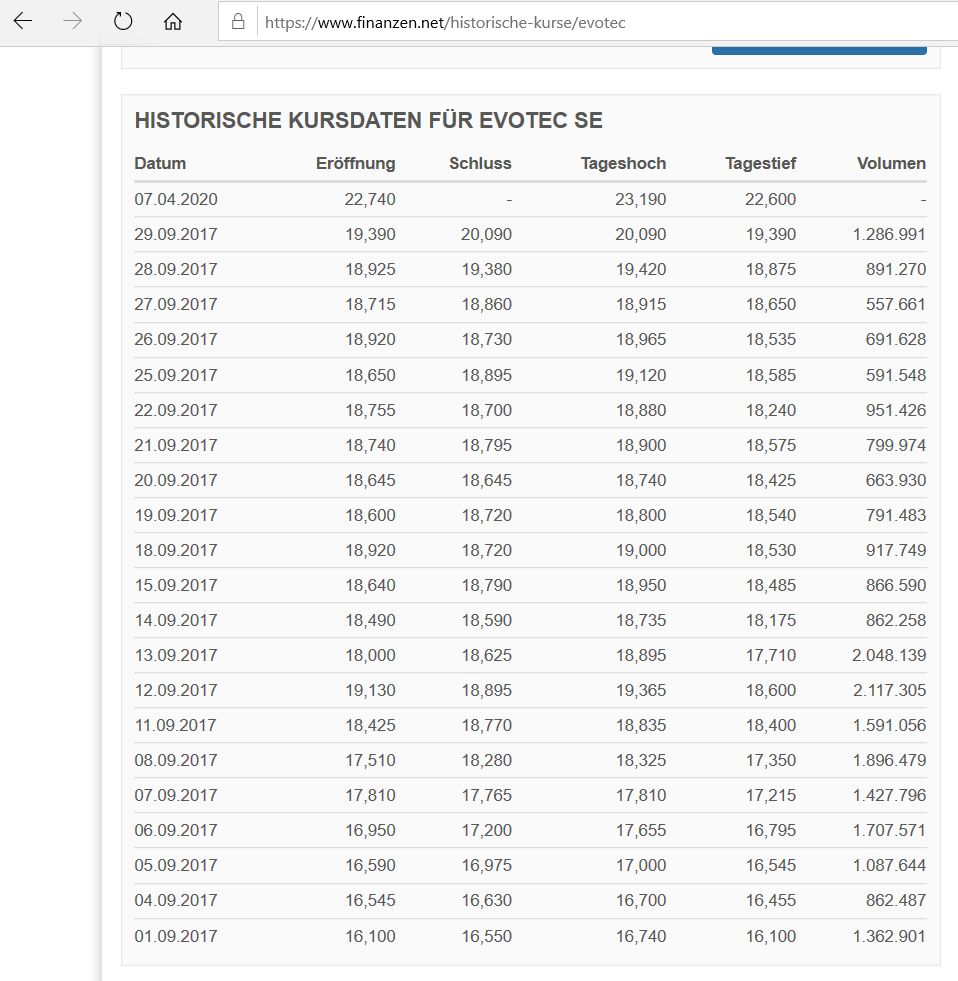This screenshot has width=958, height=981.
Task: Click the heading Historische Kursdaten für Evotec SE
Action: click(369, 120)
